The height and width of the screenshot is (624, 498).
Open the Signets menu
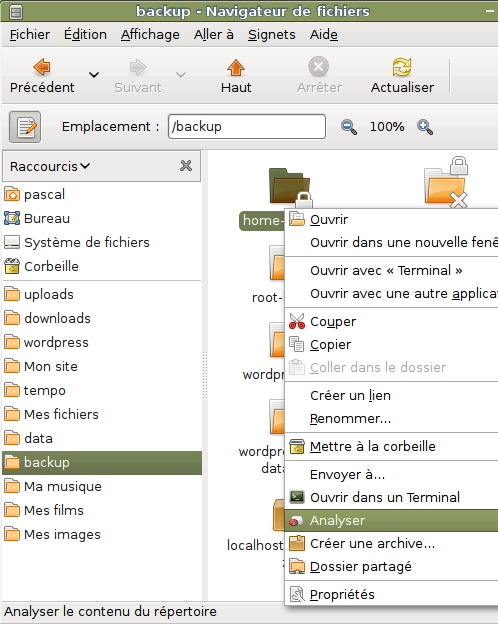coord(271,35)
